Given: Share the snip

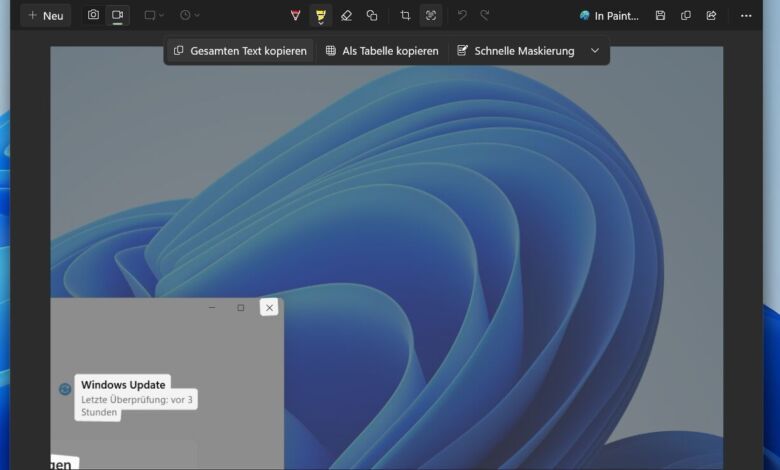Looking at the screenshot, I should coord(711,16).
